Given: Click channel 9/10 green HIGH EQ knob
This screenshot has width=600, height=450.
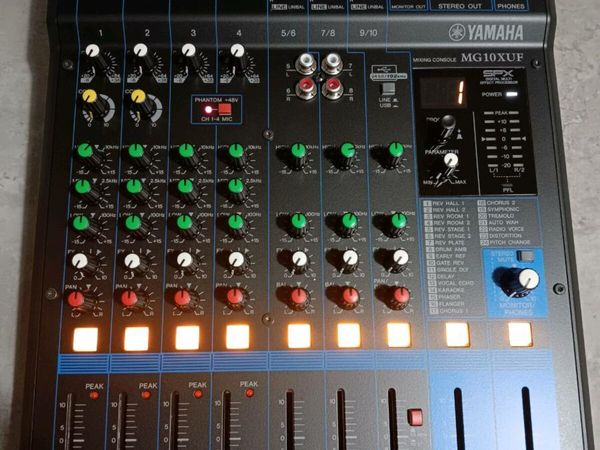Looking at the screenshot, I should point(395,152).
